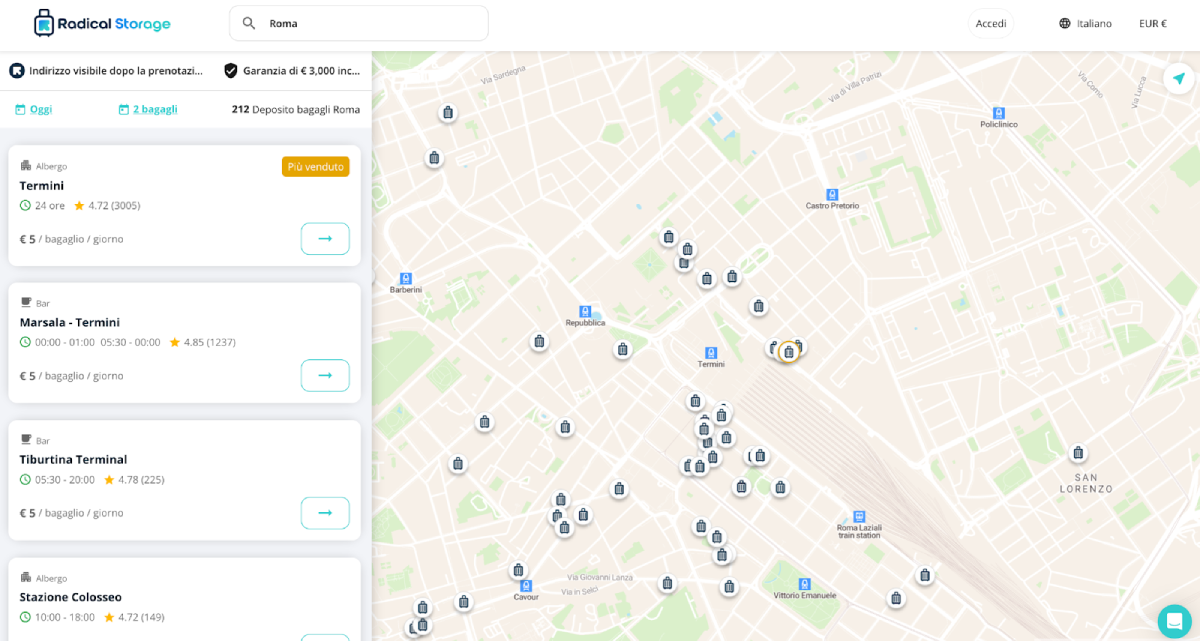Click the luggage marker below Via Sardegna

point(448,113)
